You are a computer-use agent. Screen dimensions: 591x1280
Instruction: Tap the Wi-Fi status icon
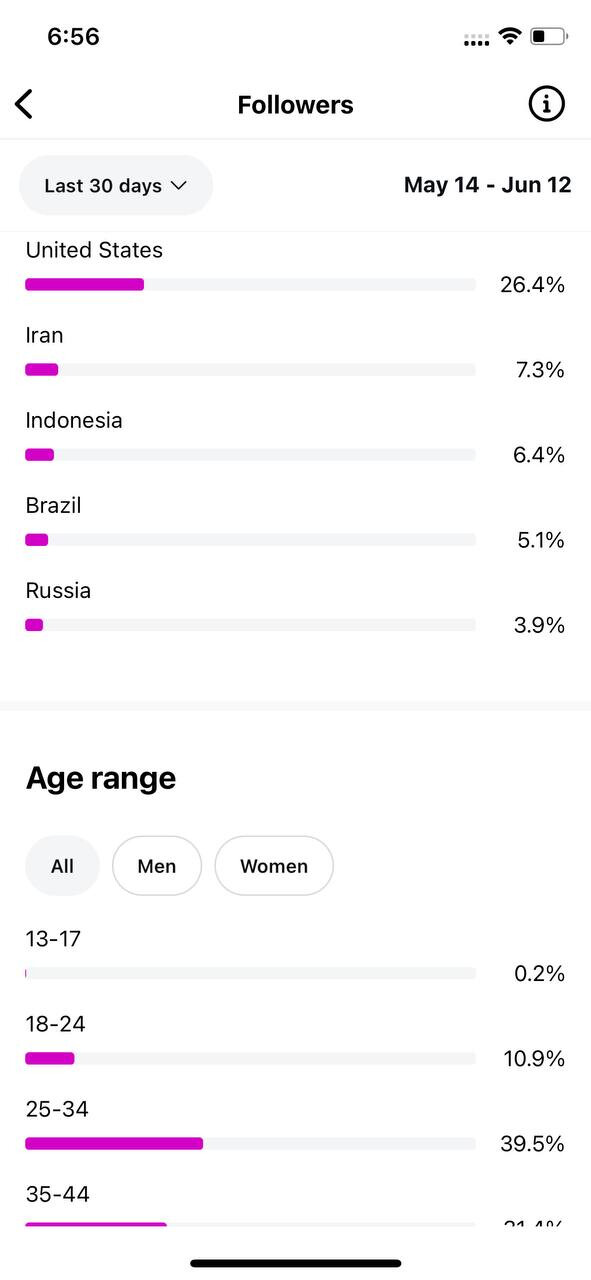[x=510, y=37]
